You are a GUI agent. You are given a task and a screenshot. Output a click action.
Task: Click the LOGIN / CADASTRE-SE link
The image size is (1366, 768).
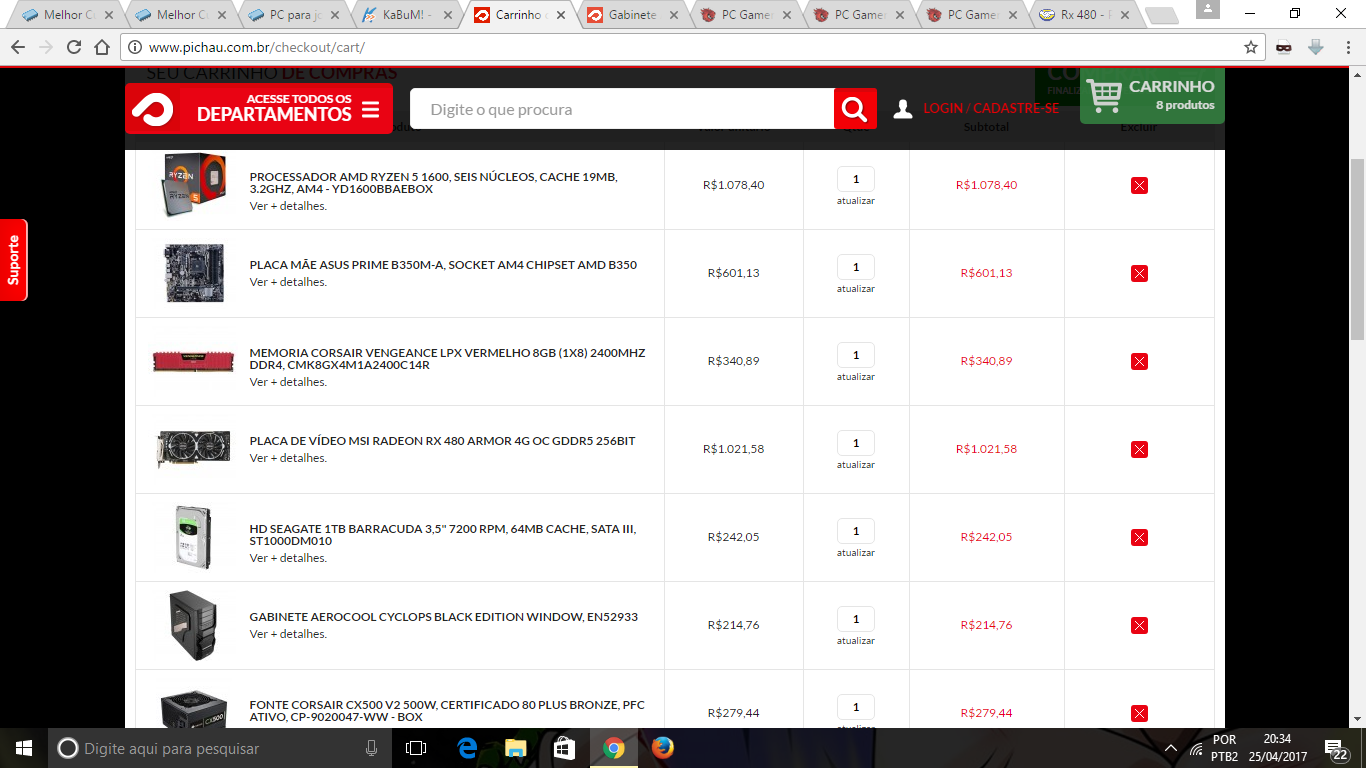(991, 108)
